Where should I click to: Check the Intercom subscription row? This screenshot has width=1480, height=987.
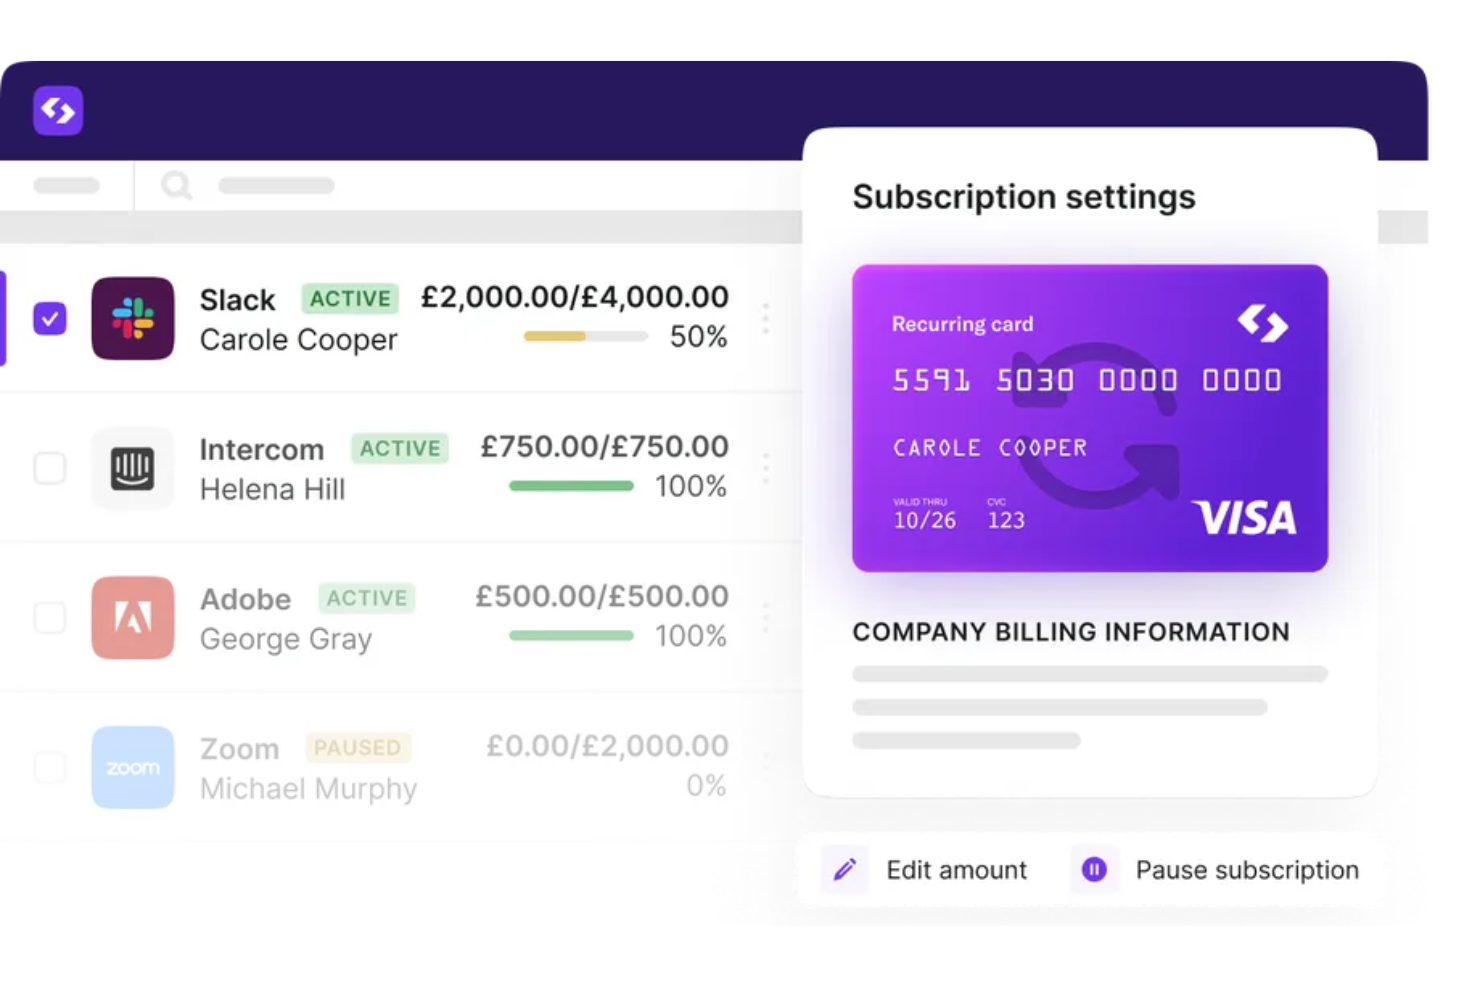(x=49, y=467)
